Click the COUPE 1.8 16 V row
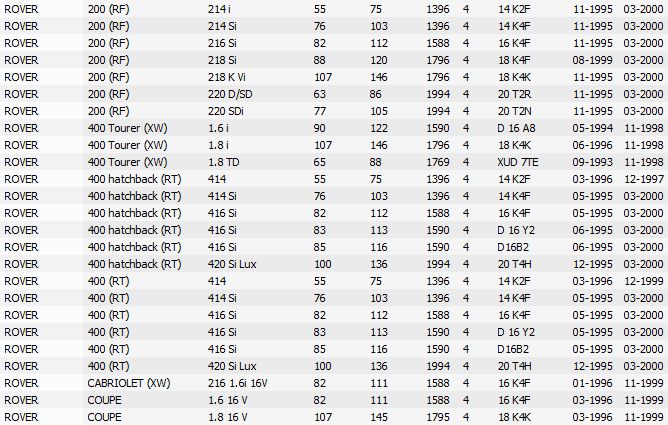Screen dimensions: 668x425 click(334, 417)
